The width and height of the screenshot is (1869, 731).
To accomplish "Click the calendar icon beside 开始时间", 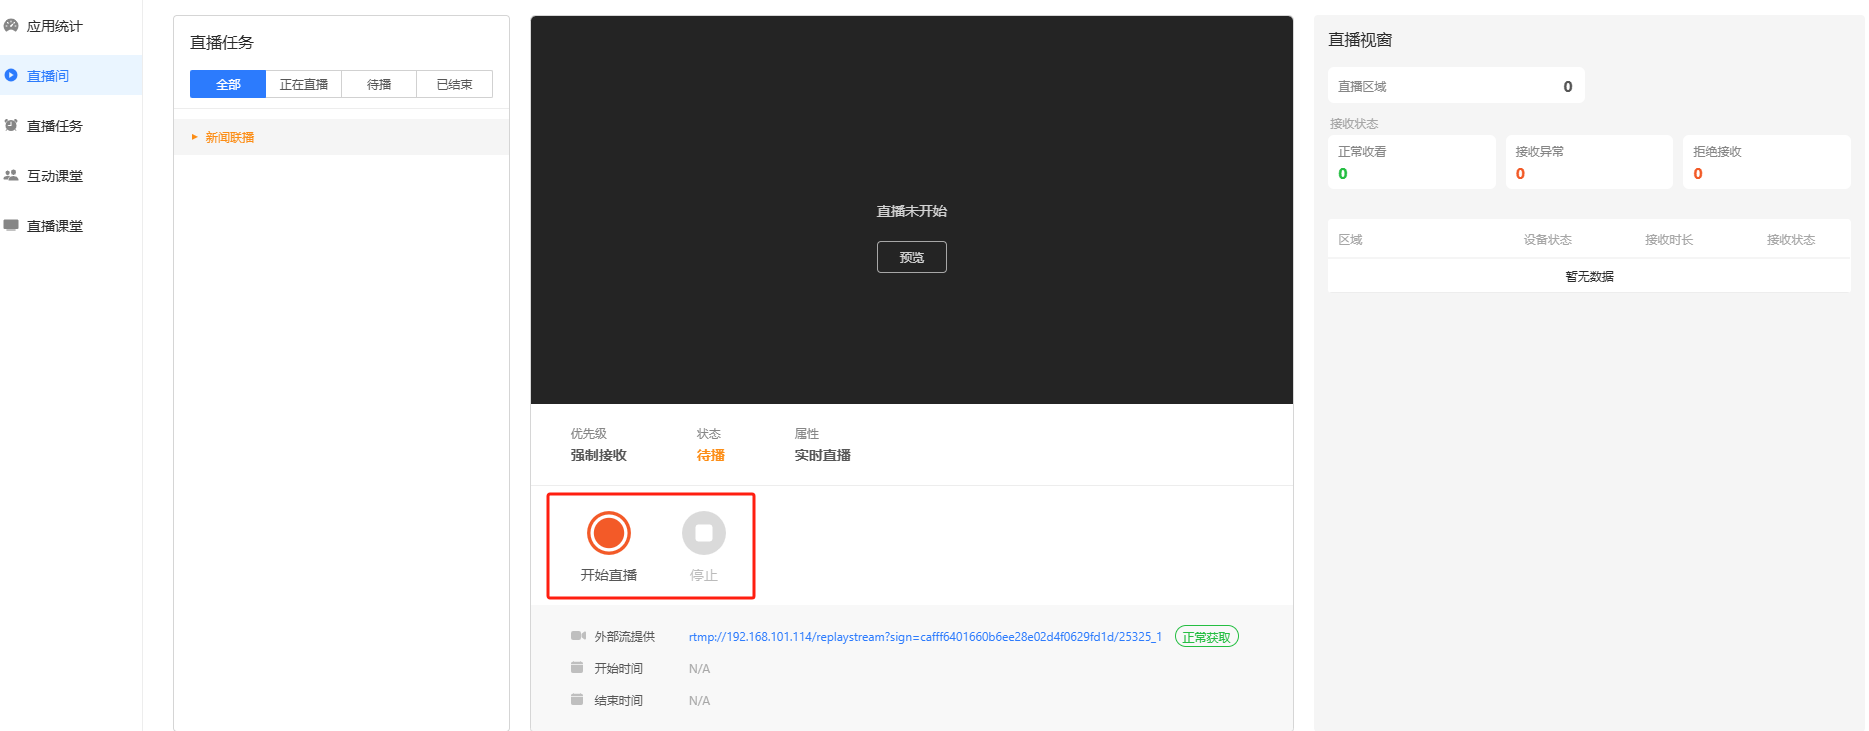I will tap(577, 668).
